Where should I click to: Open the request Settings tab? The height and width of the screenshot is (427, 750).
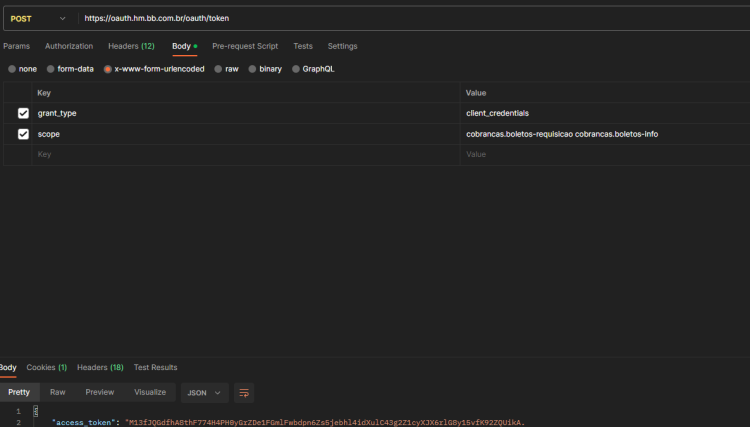[x=342, y=46]
